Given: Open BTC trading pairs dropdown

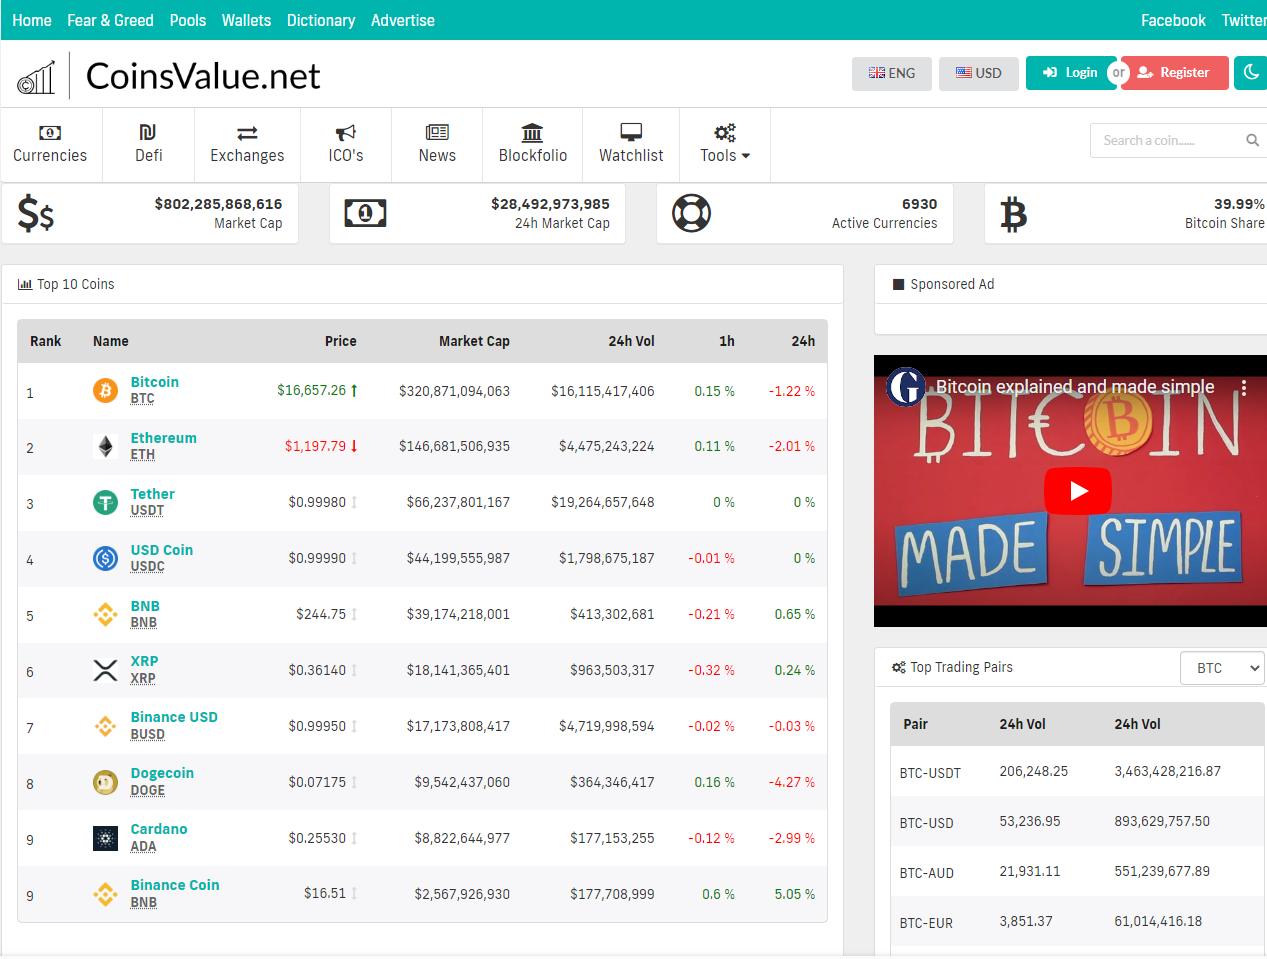Looking at the screenshot, I should pos(1222,668).
